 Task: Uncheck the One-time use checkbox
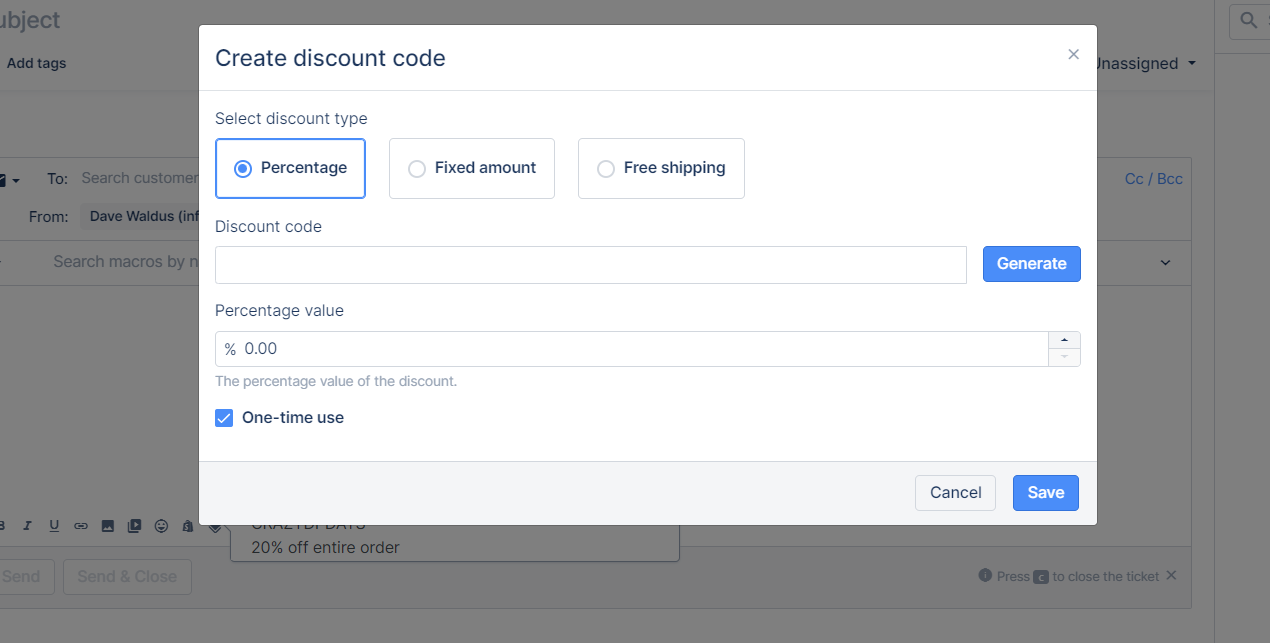(x=224, y=418)
